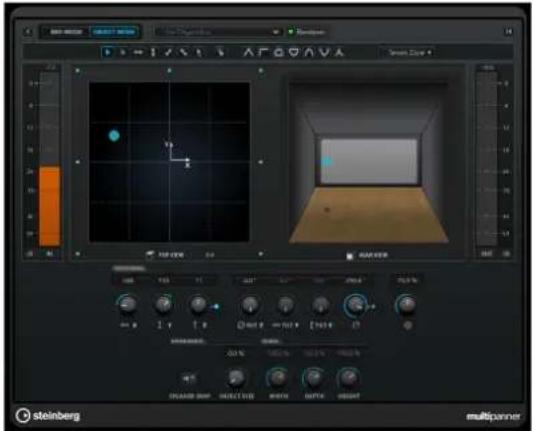This screenshot has width=534, height=431.
Task: Click the Steinberg logo
Action: [x=48, y=416]
